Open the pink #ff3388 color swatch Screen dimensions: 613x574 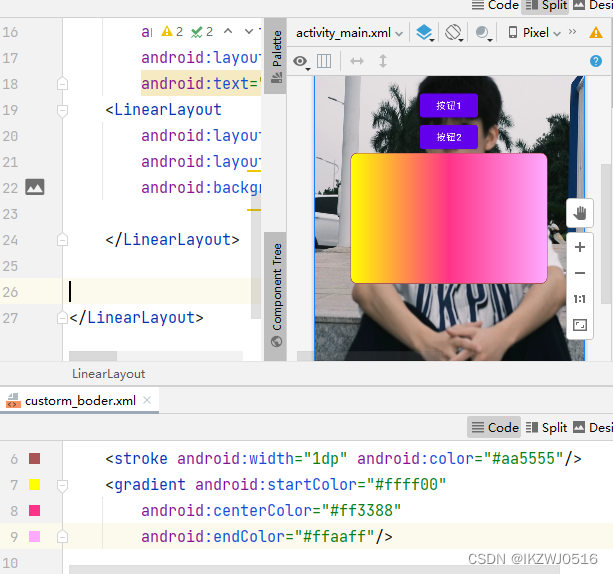click(x=35, y=511)
